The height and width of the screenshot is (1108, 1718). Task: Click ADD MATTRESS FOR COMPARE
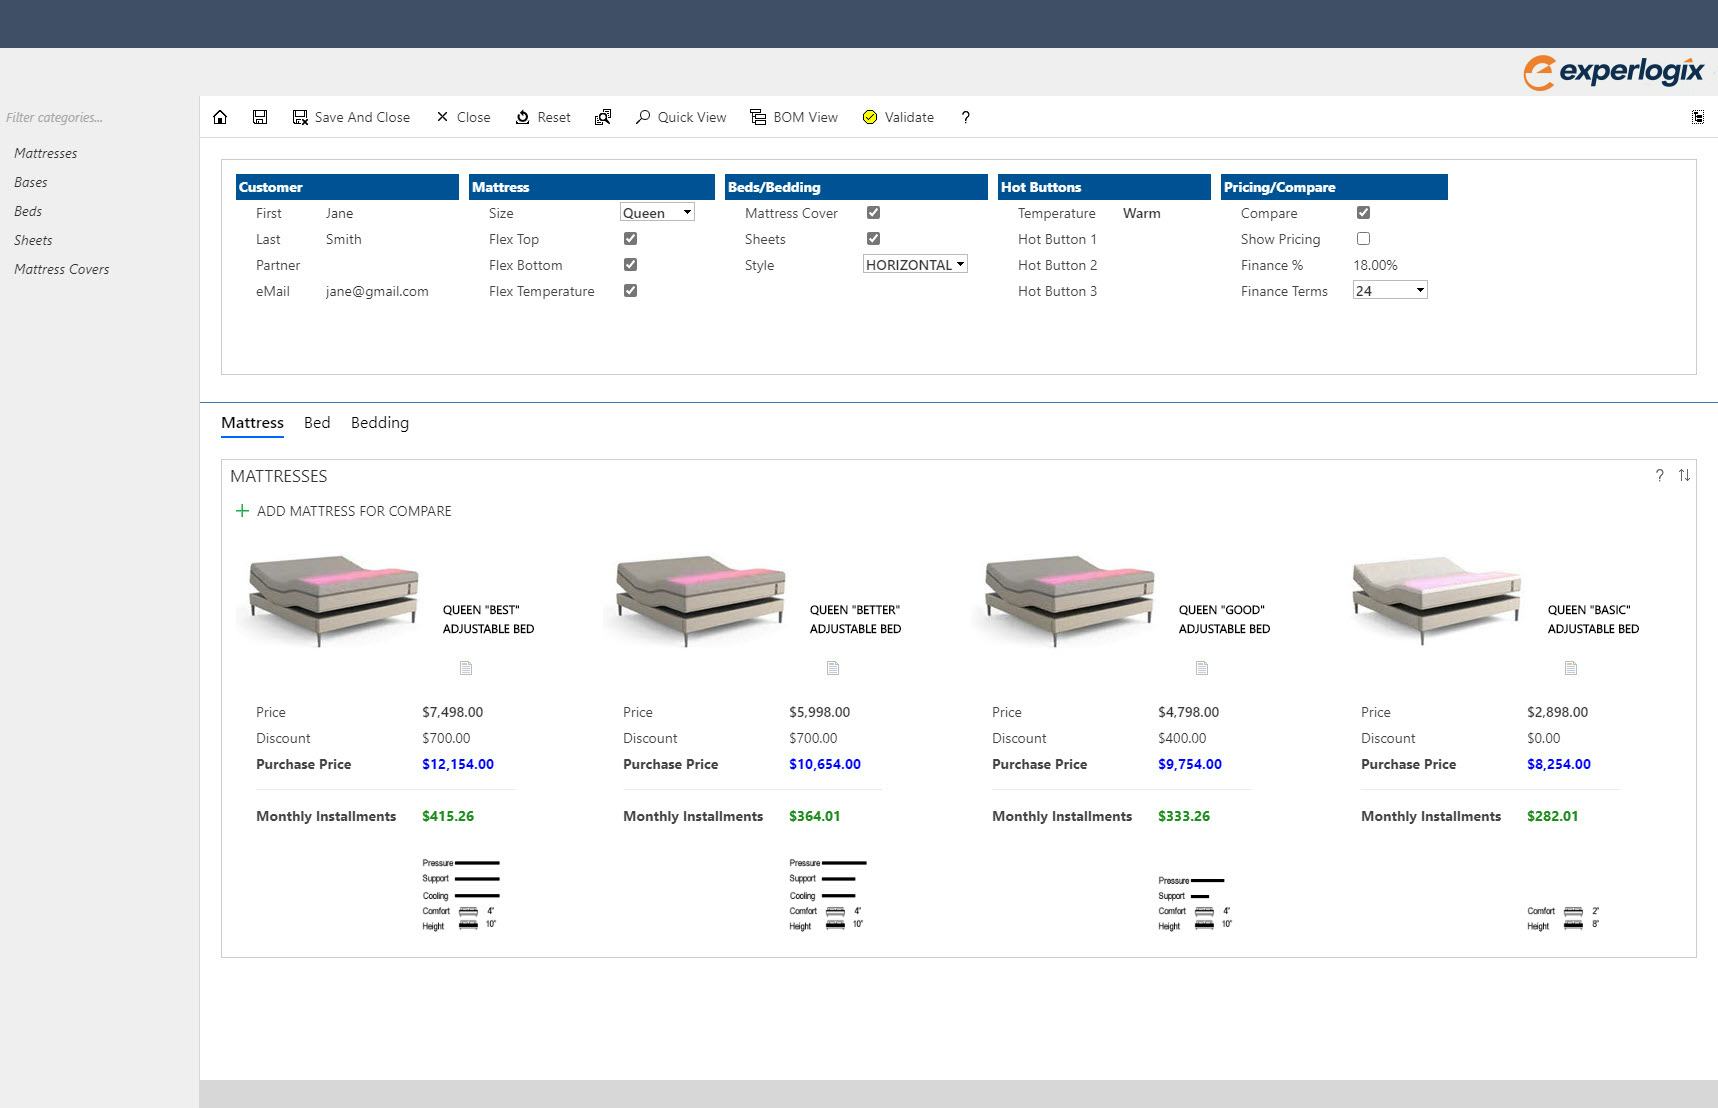pyautogui.click(x=344, y=511)
